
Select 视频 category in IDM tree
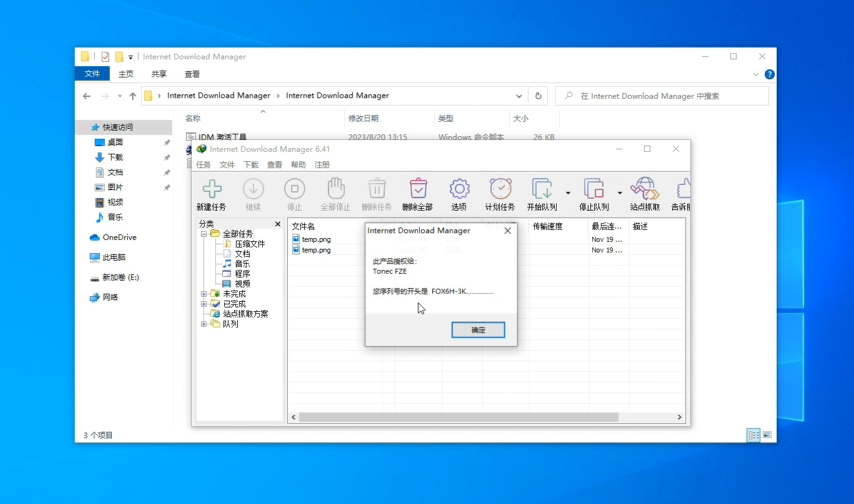[242, 283]
